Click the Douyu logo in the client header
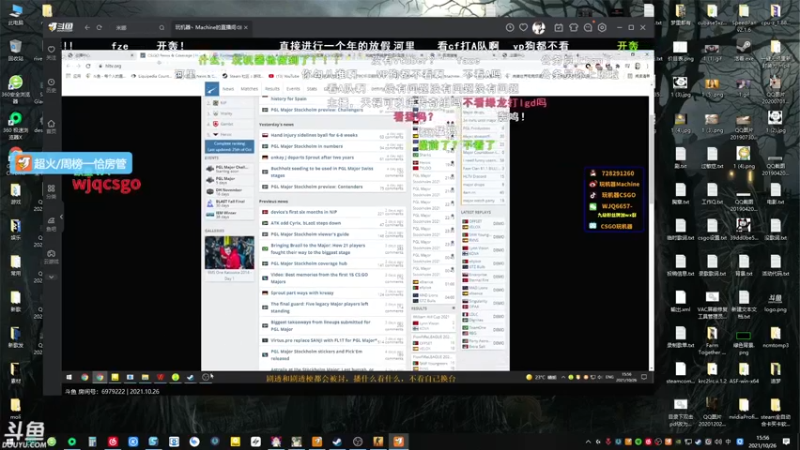 point(61,27)
